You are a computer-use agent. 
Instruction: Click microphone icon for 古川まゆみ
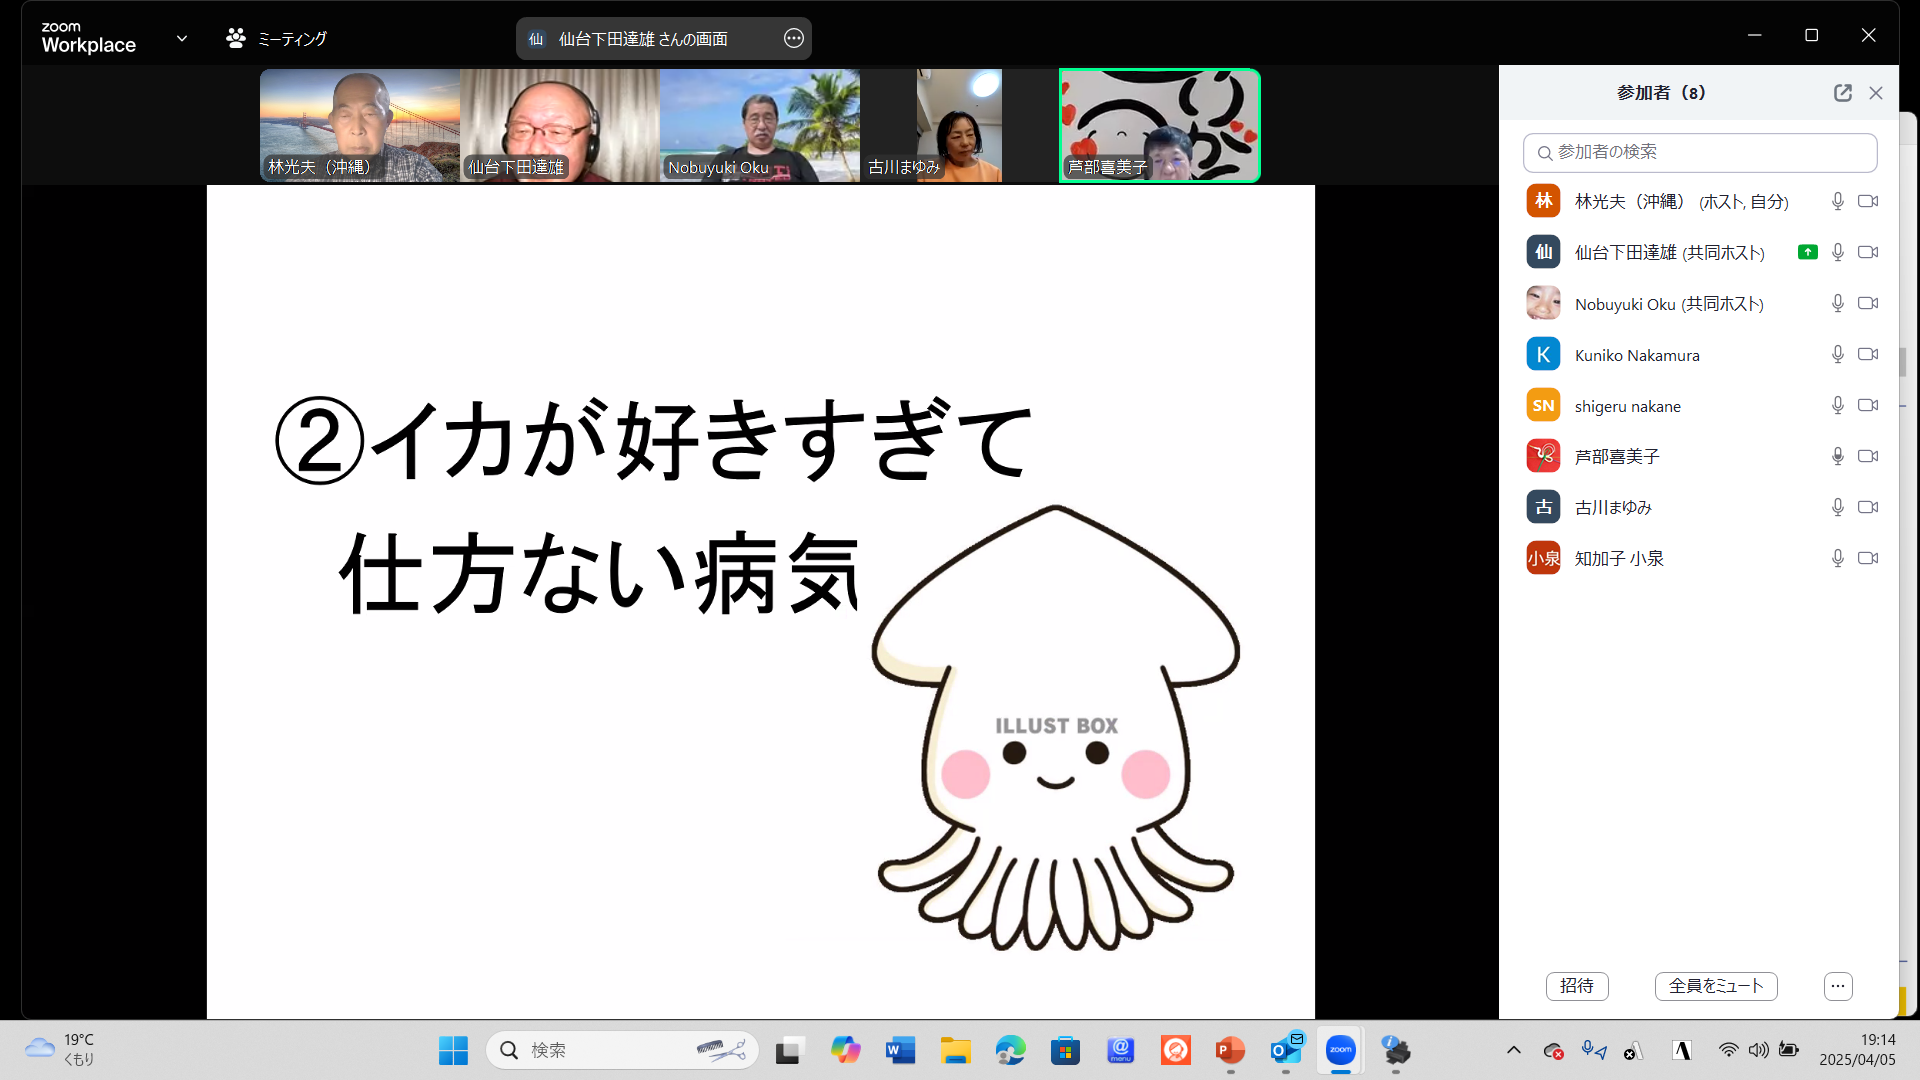(1838, 507)
